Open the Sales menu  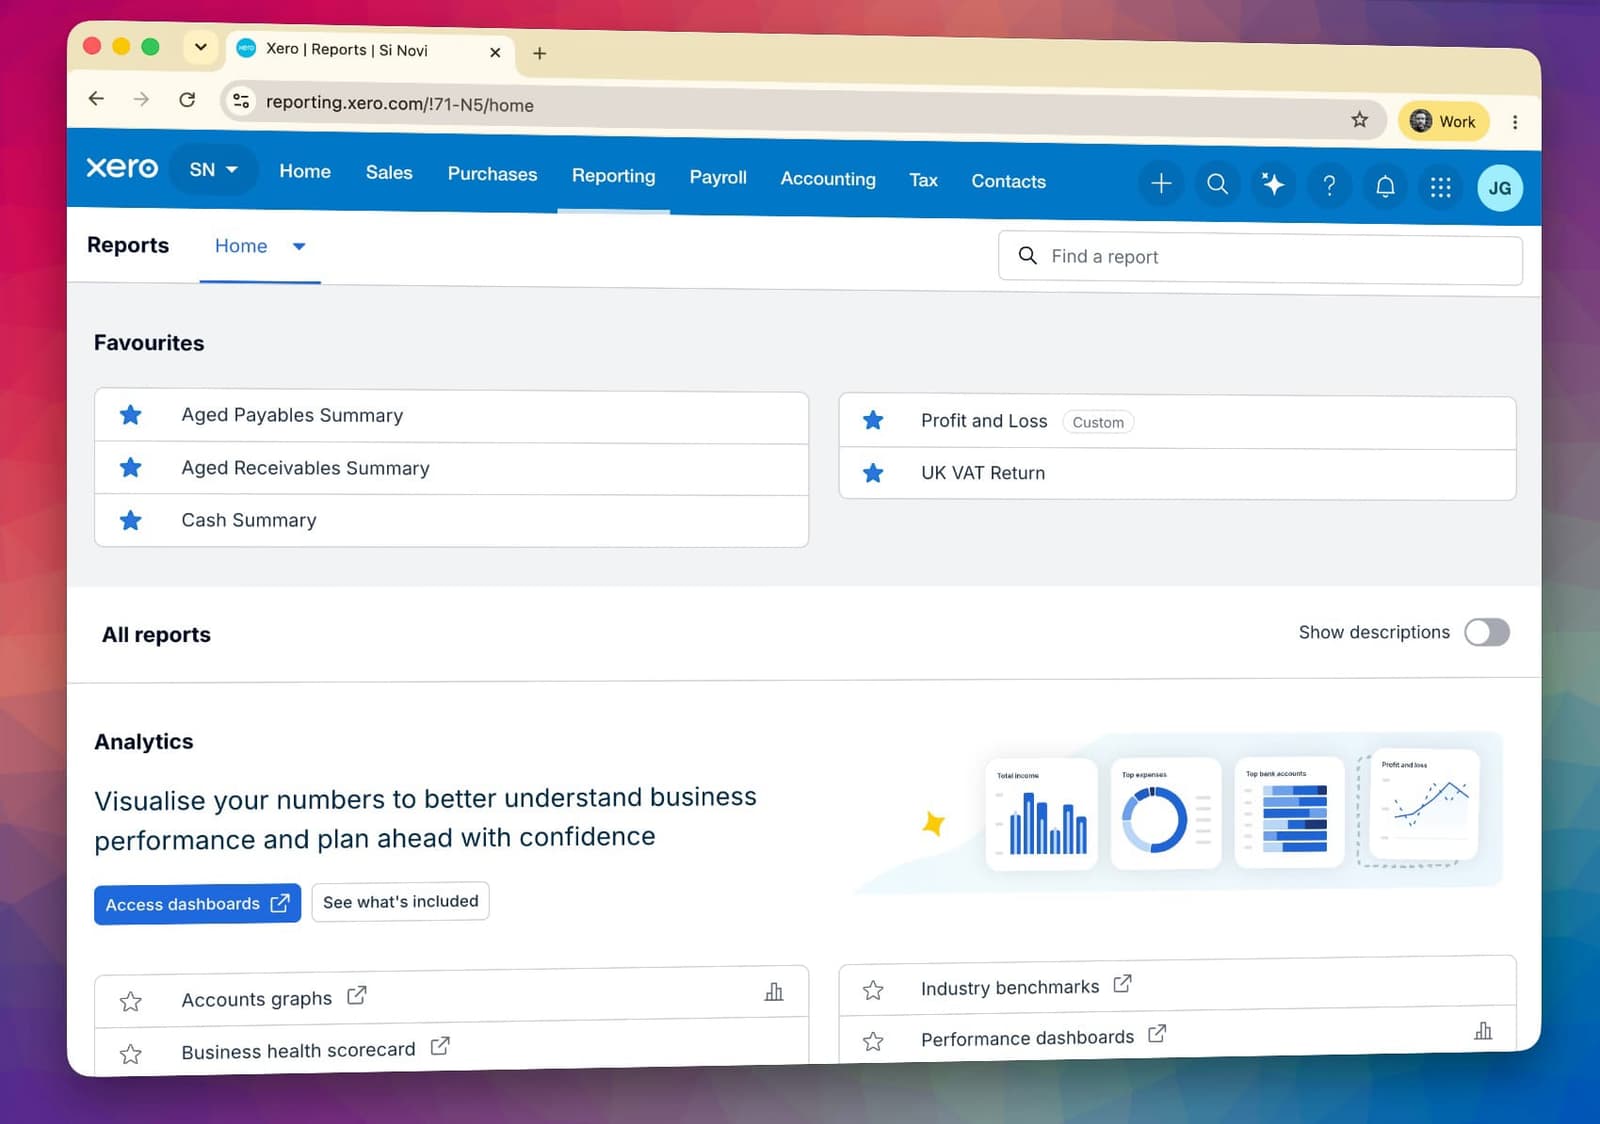[x=389, y=172]
